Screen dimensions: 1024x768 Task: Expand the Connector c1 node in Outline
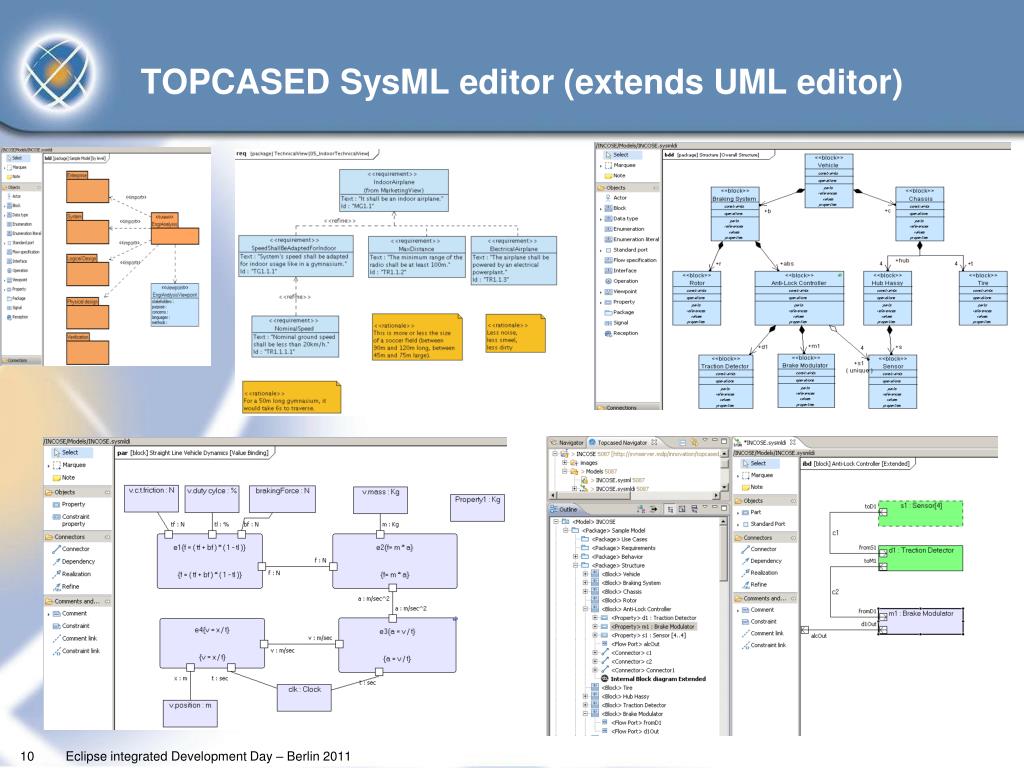pos(595,652)
